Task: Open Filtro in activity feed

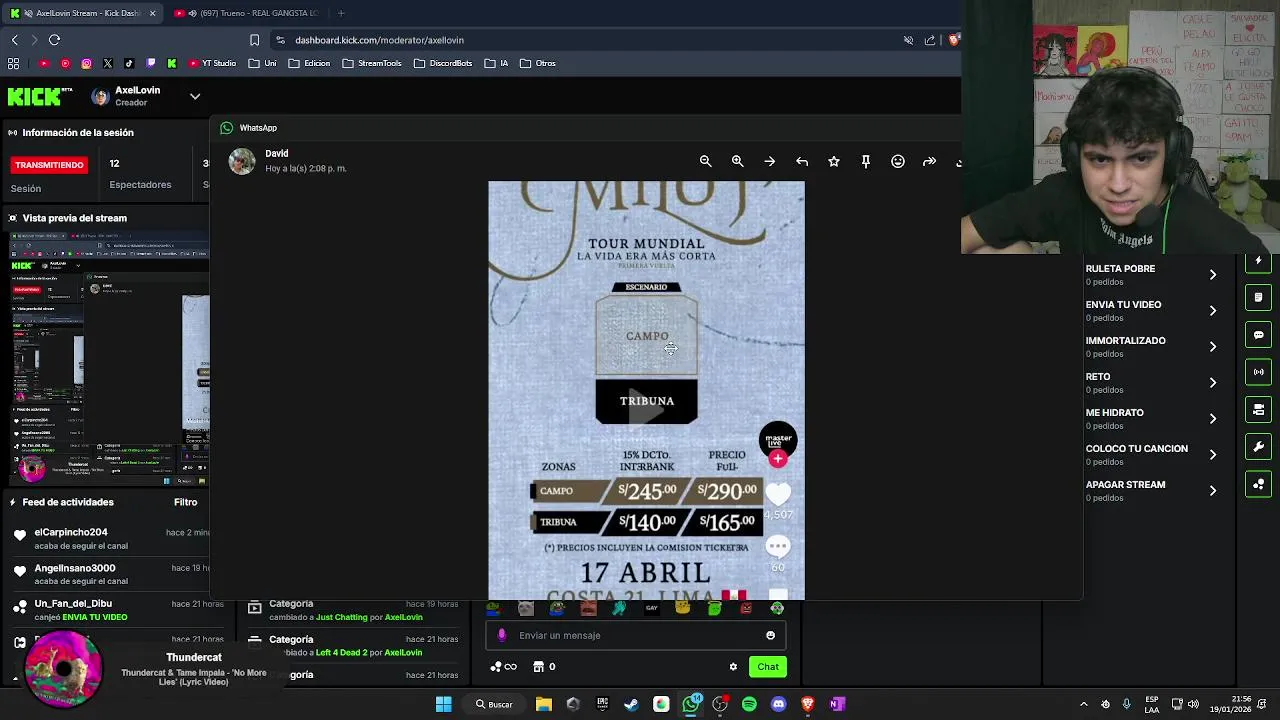Action: click(x=186, y=502)
